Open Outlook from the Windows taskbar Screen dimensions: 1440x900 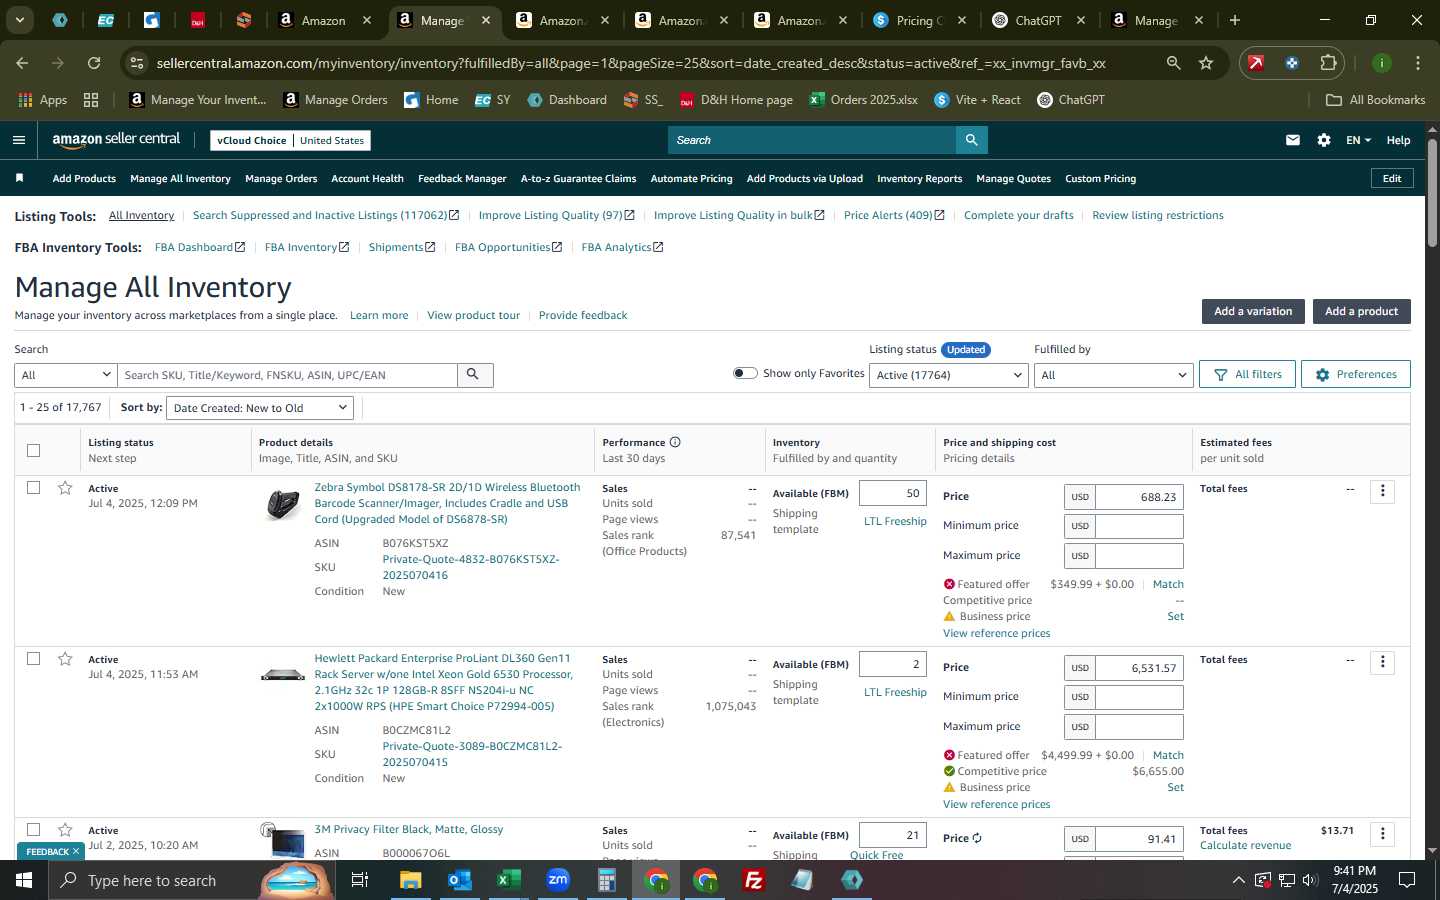[459, 880]
